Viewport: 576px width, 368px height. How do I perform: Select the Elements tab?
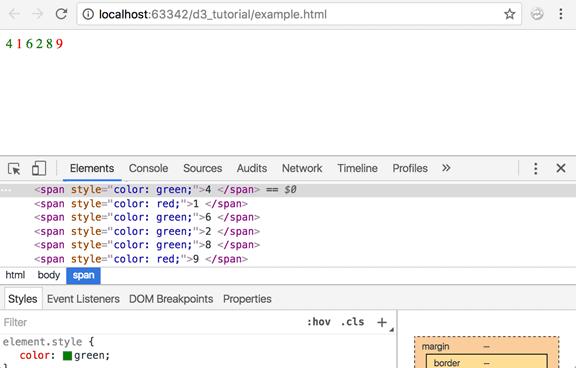(92, 168)
